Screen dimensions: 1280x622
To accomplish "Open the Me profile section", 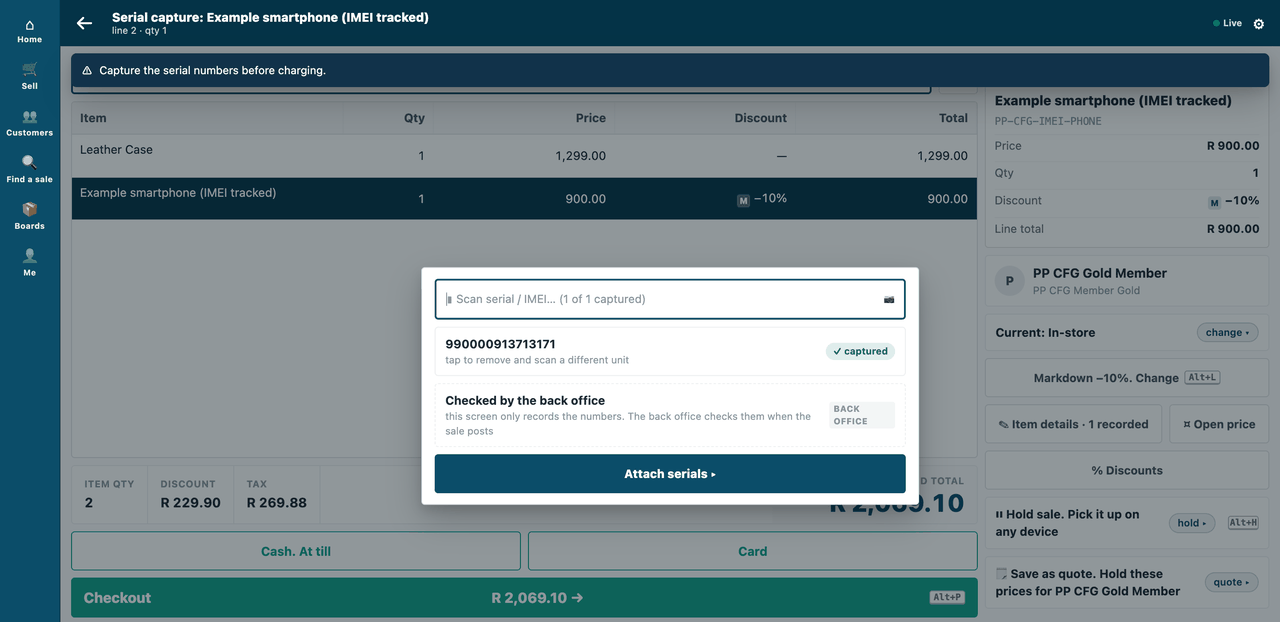I will (x=30, y=263).
